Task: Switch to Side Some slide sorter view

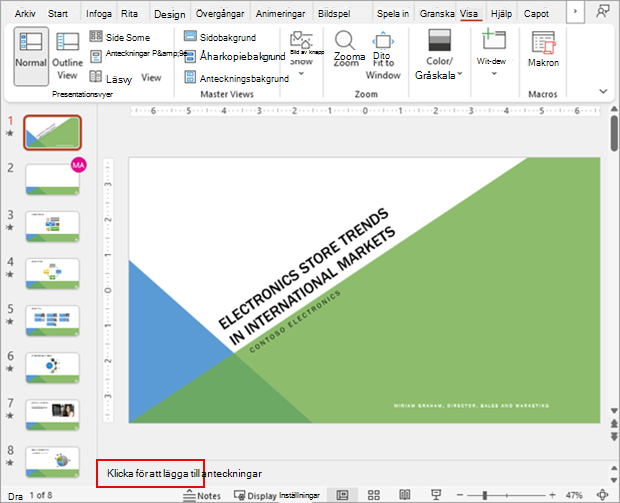Action: pyautogui.click(x=120, y=37)
